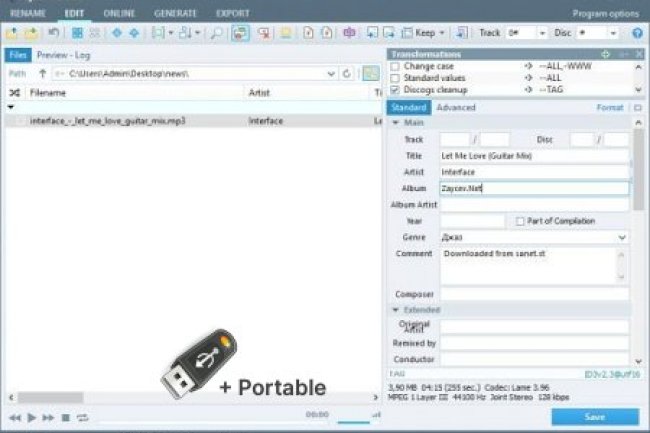Click the first blue diamond move icon
The image size is (650, 433).
pyautogui.click(x=117, y=33)
